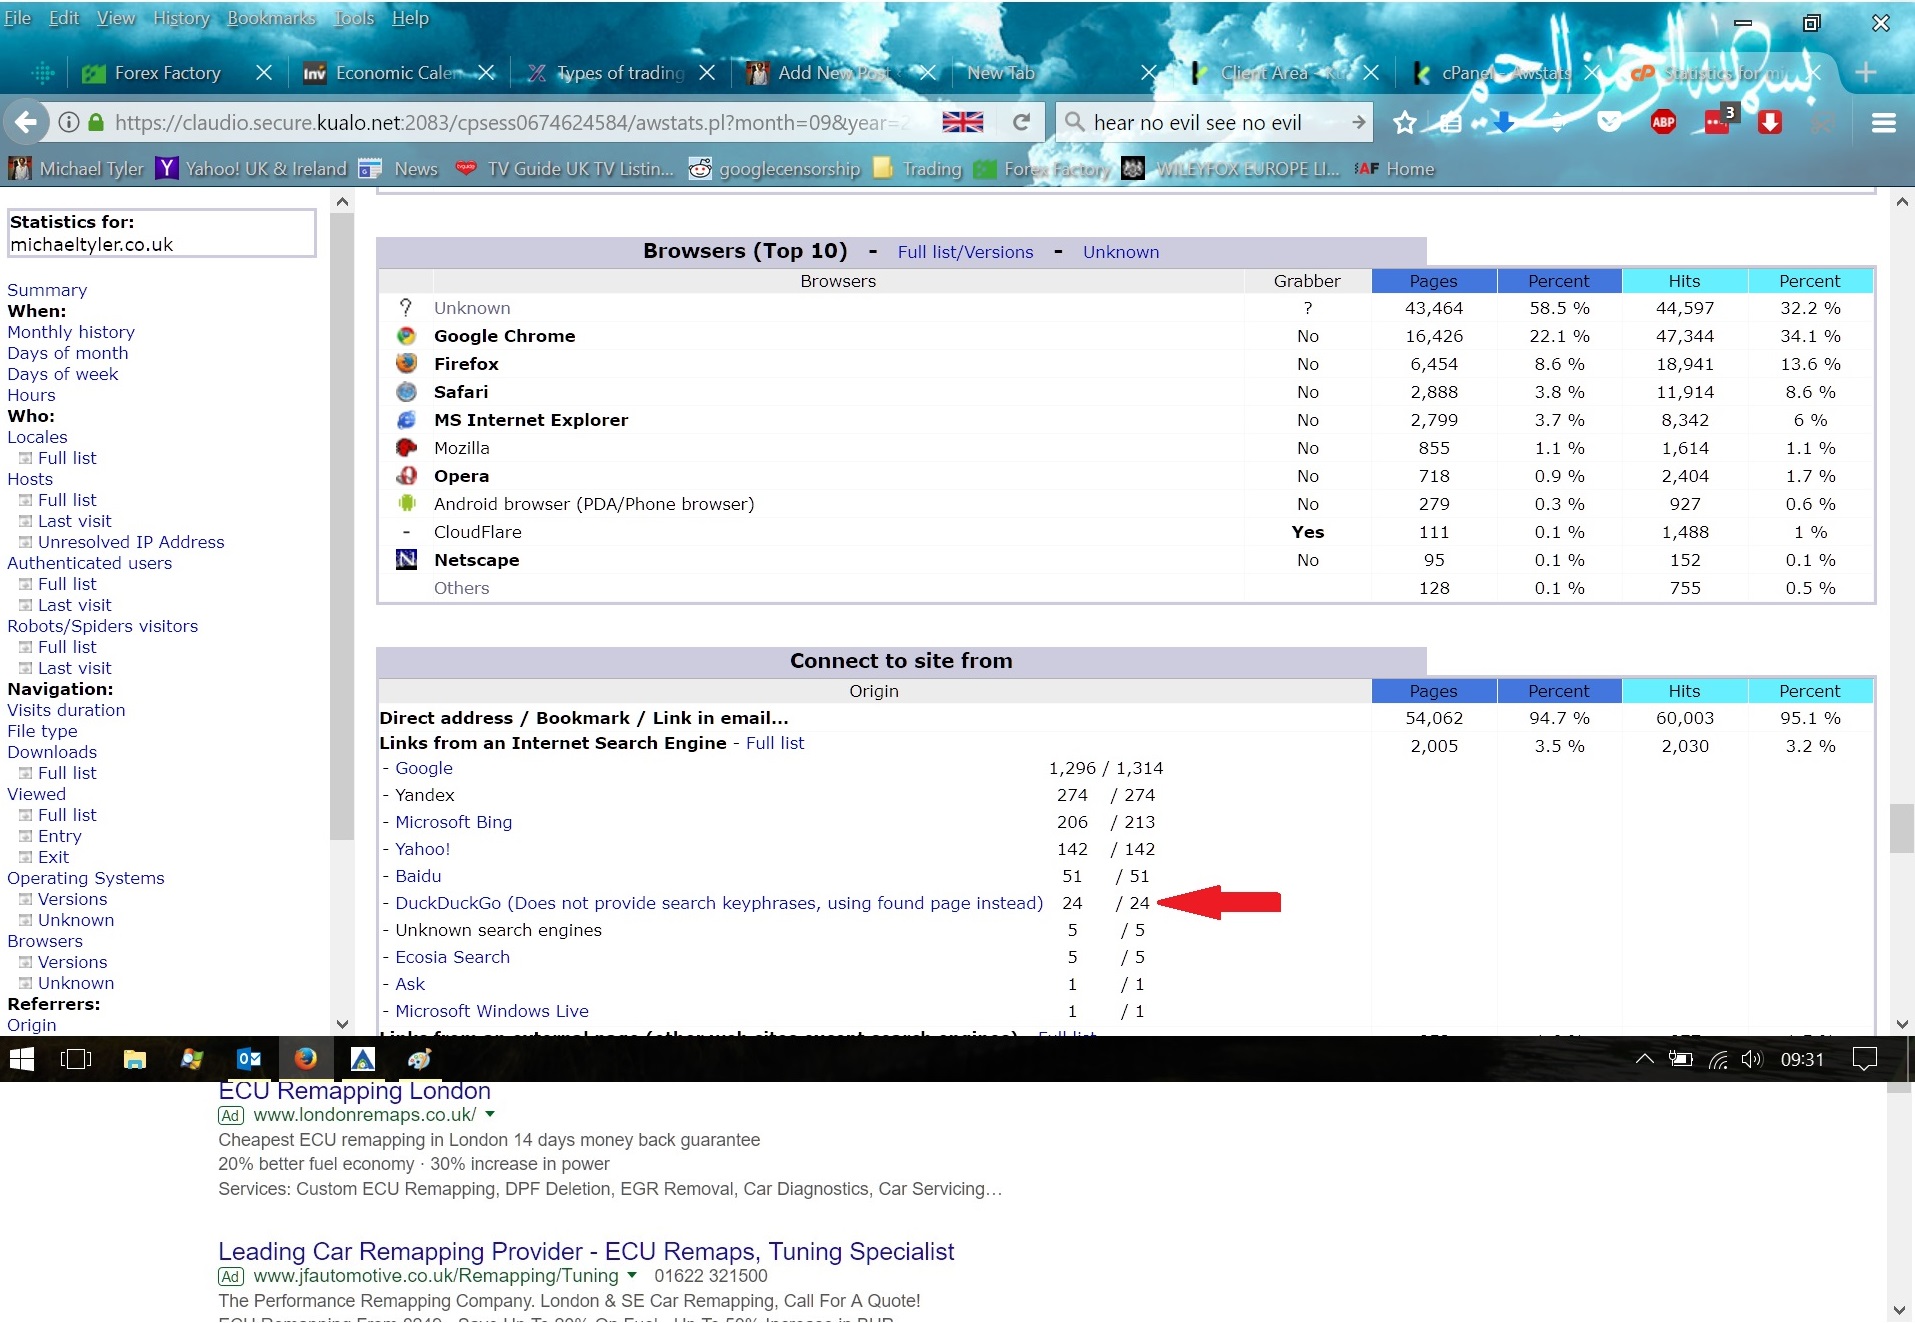Bookmark this page with the star icon
The width and height of the screenshot is (1915, 1323).
[1405, 122]
